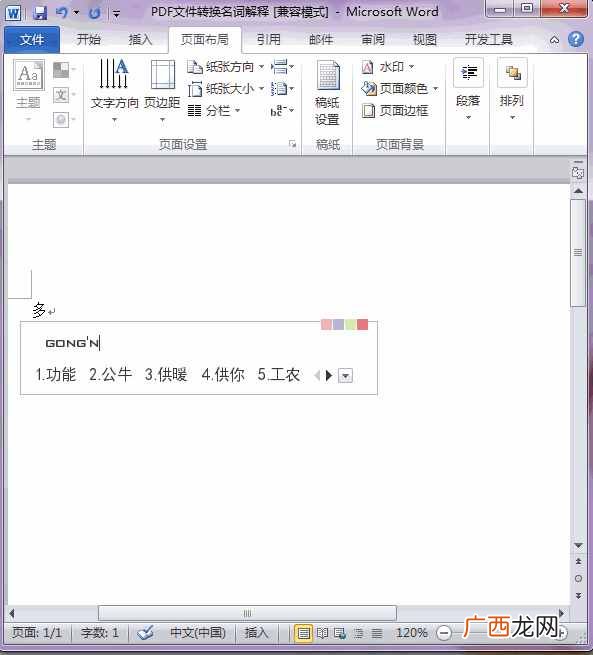Click the horizontal scrollbar thumb
The image size is (593, 655).
[x=247, y=613]
